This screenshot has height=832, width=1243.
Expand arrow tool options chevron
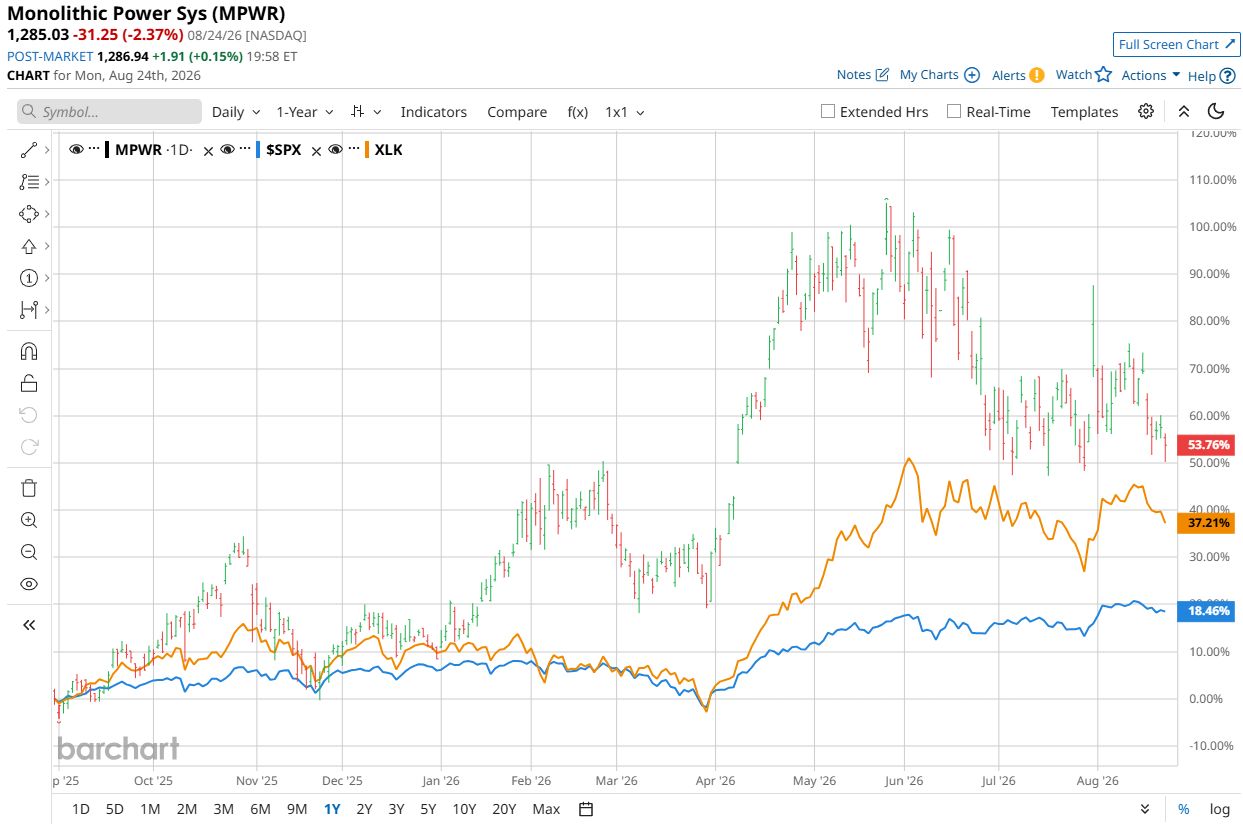pyautogui.click(x=47, y=246)
